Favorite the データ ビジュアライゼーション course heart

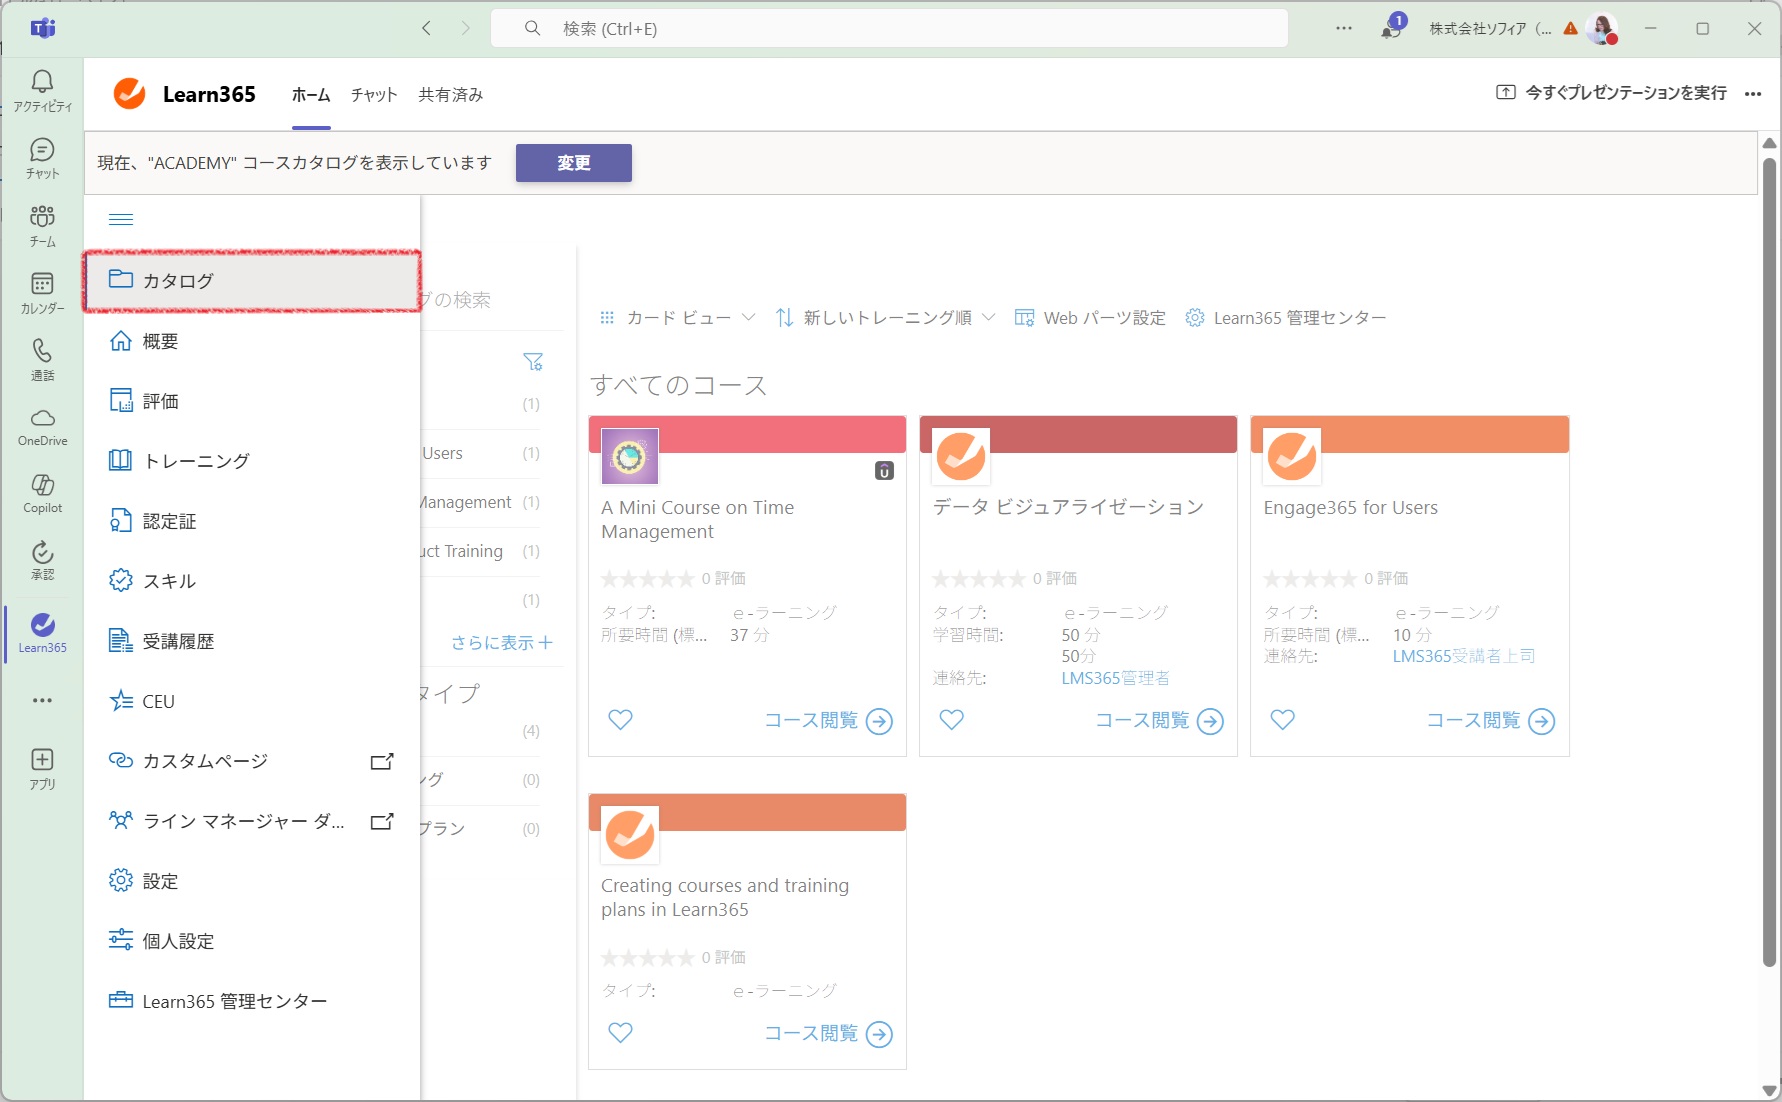(x=951, y=719)
